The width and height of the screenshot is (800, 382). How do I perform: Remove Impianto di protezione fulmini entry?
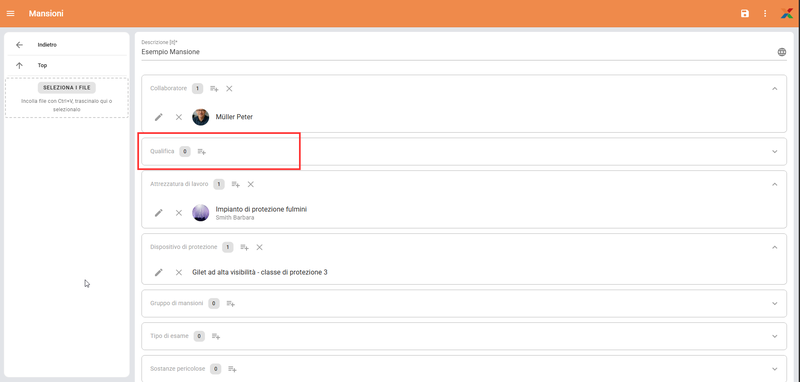coord(179,213)
